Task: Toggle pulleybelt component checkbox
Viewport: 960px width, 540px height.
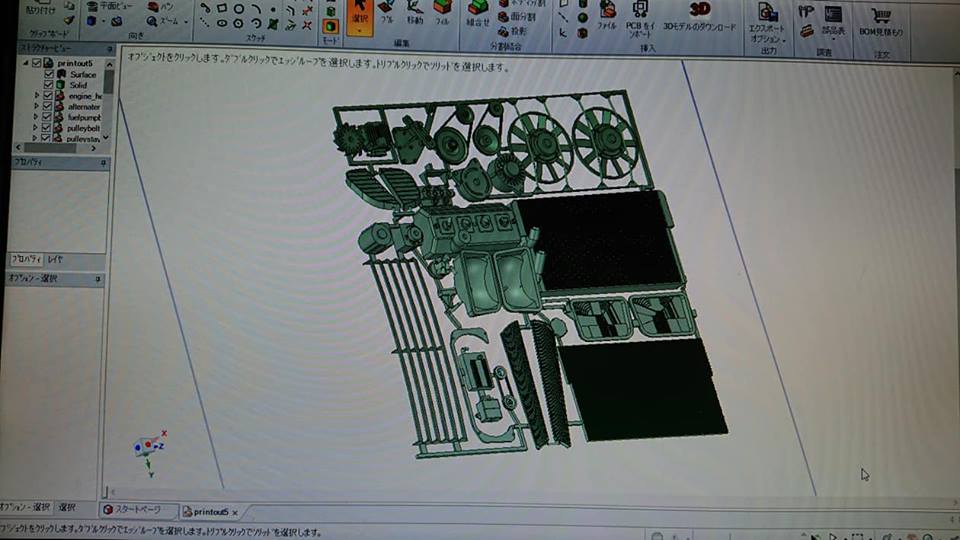Action: click(46, 128)
